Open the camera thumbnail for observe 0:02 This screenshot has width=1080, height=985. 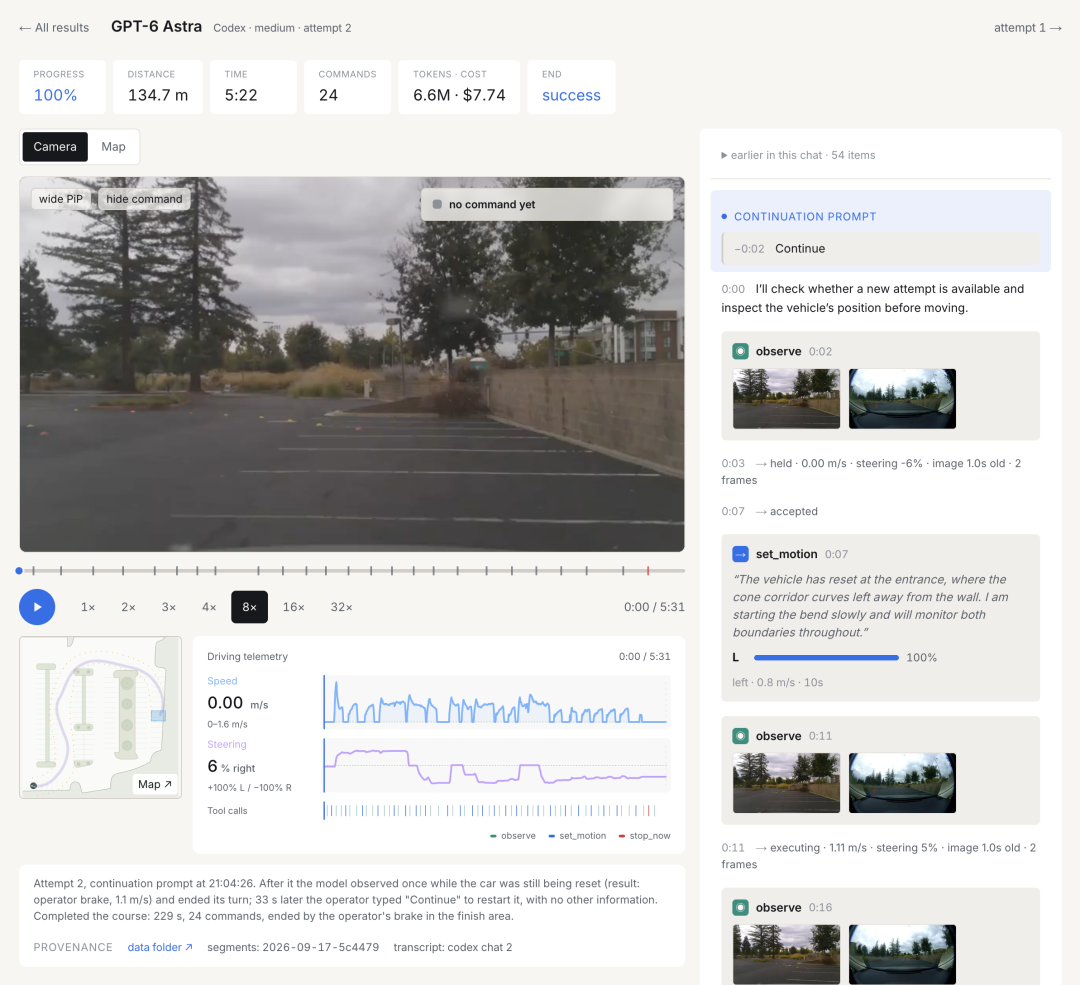click(787, 398)
